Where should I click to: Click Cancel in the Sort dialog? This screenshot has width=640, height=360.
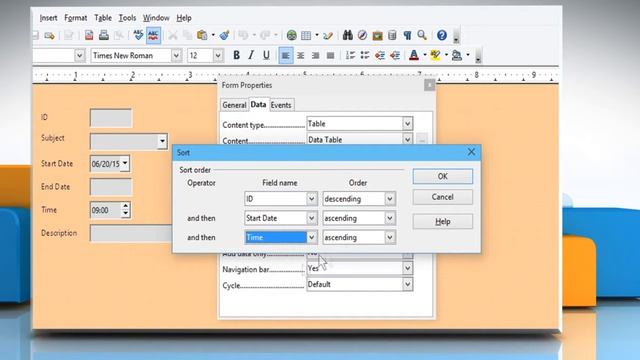click(442, 197)
